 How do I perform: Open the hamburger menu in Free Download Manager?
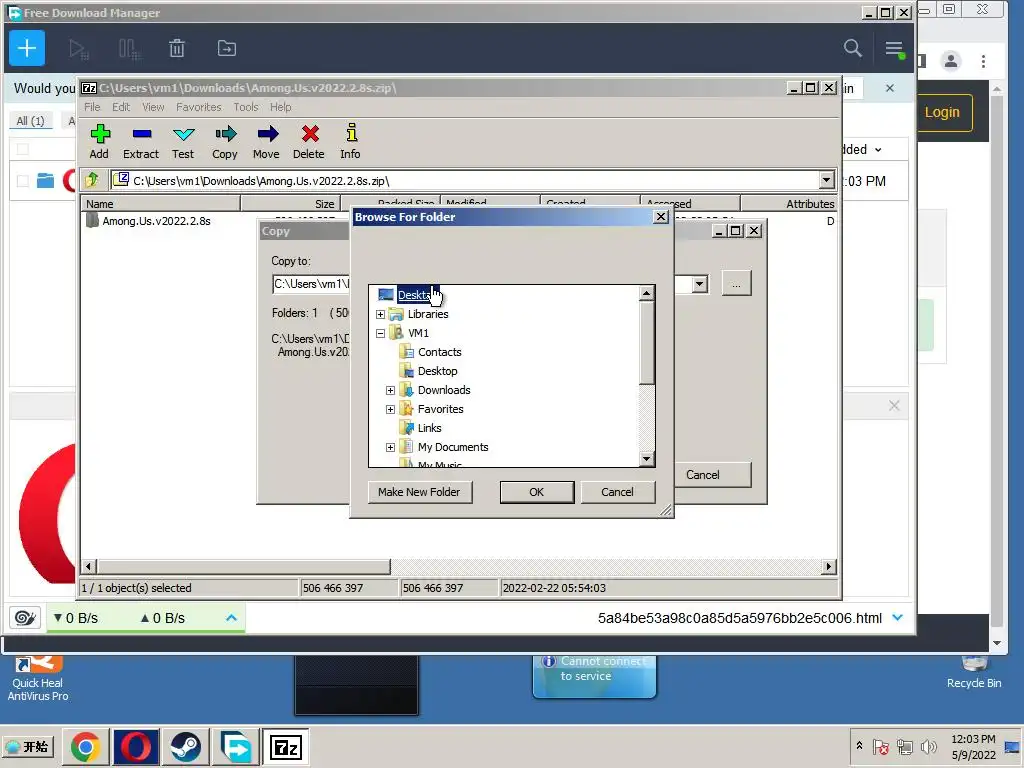point(894,48)
